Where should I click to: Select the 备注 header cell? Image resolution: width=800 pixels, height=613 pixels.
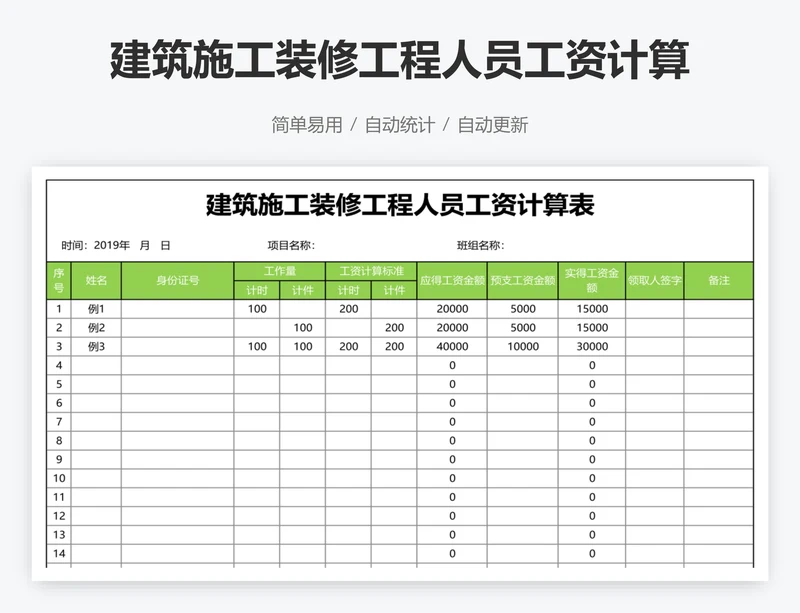coord(719,281)
